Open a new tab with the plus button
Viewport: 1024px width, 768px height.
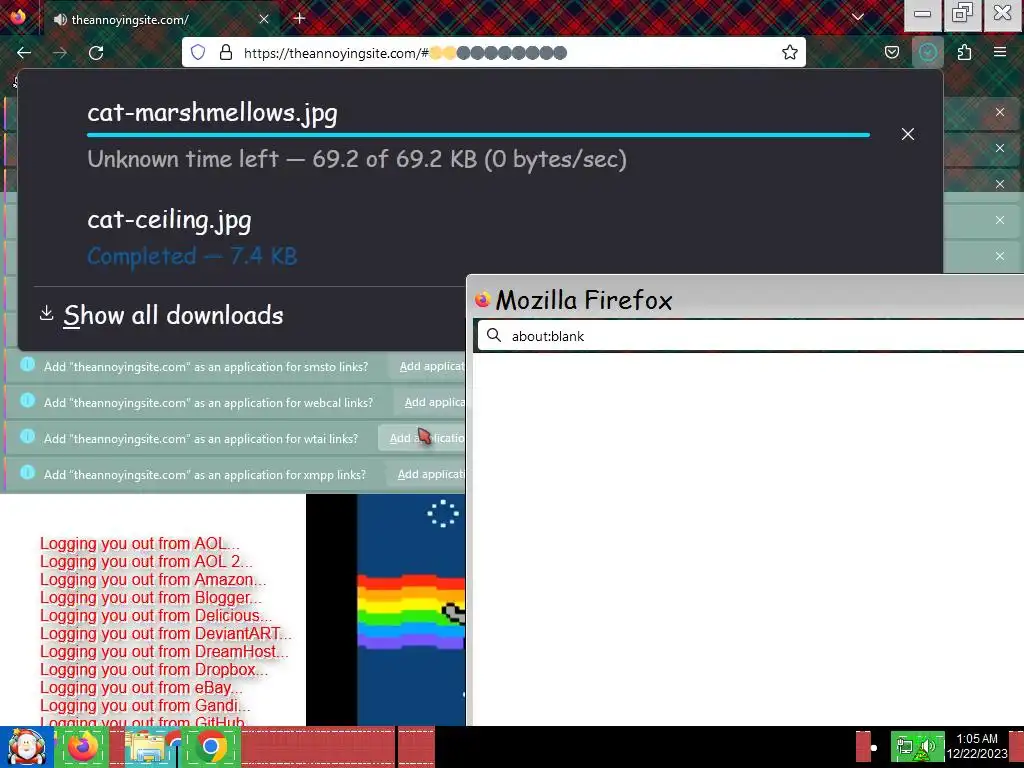pyautogui.click(x=300, y=18)
